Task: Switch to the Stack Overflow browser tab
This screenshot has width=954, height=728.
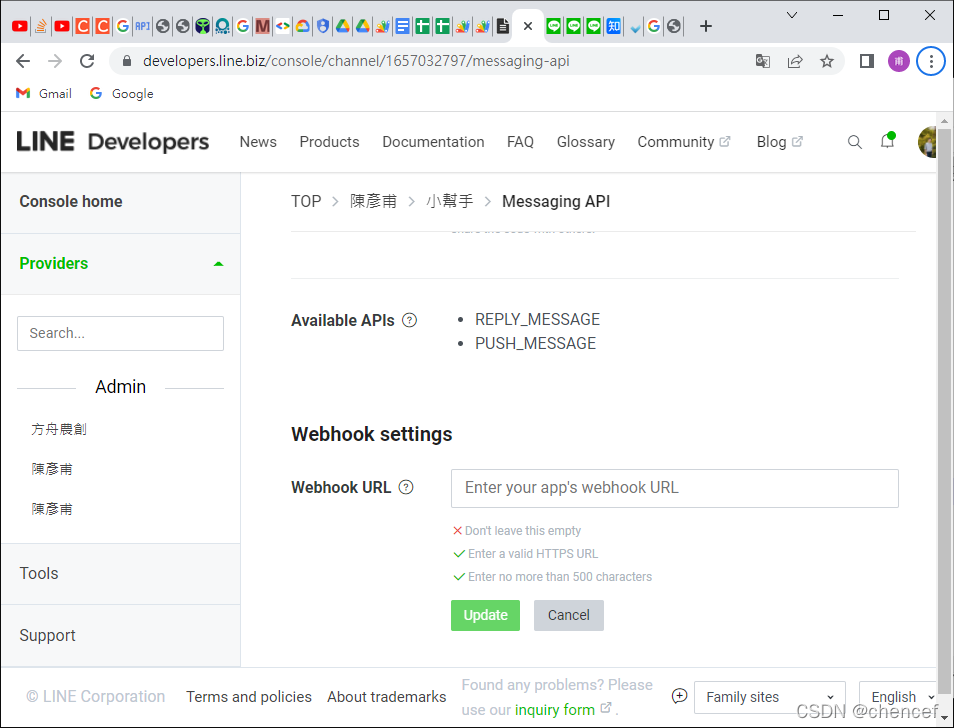Action: coord(41,26)
